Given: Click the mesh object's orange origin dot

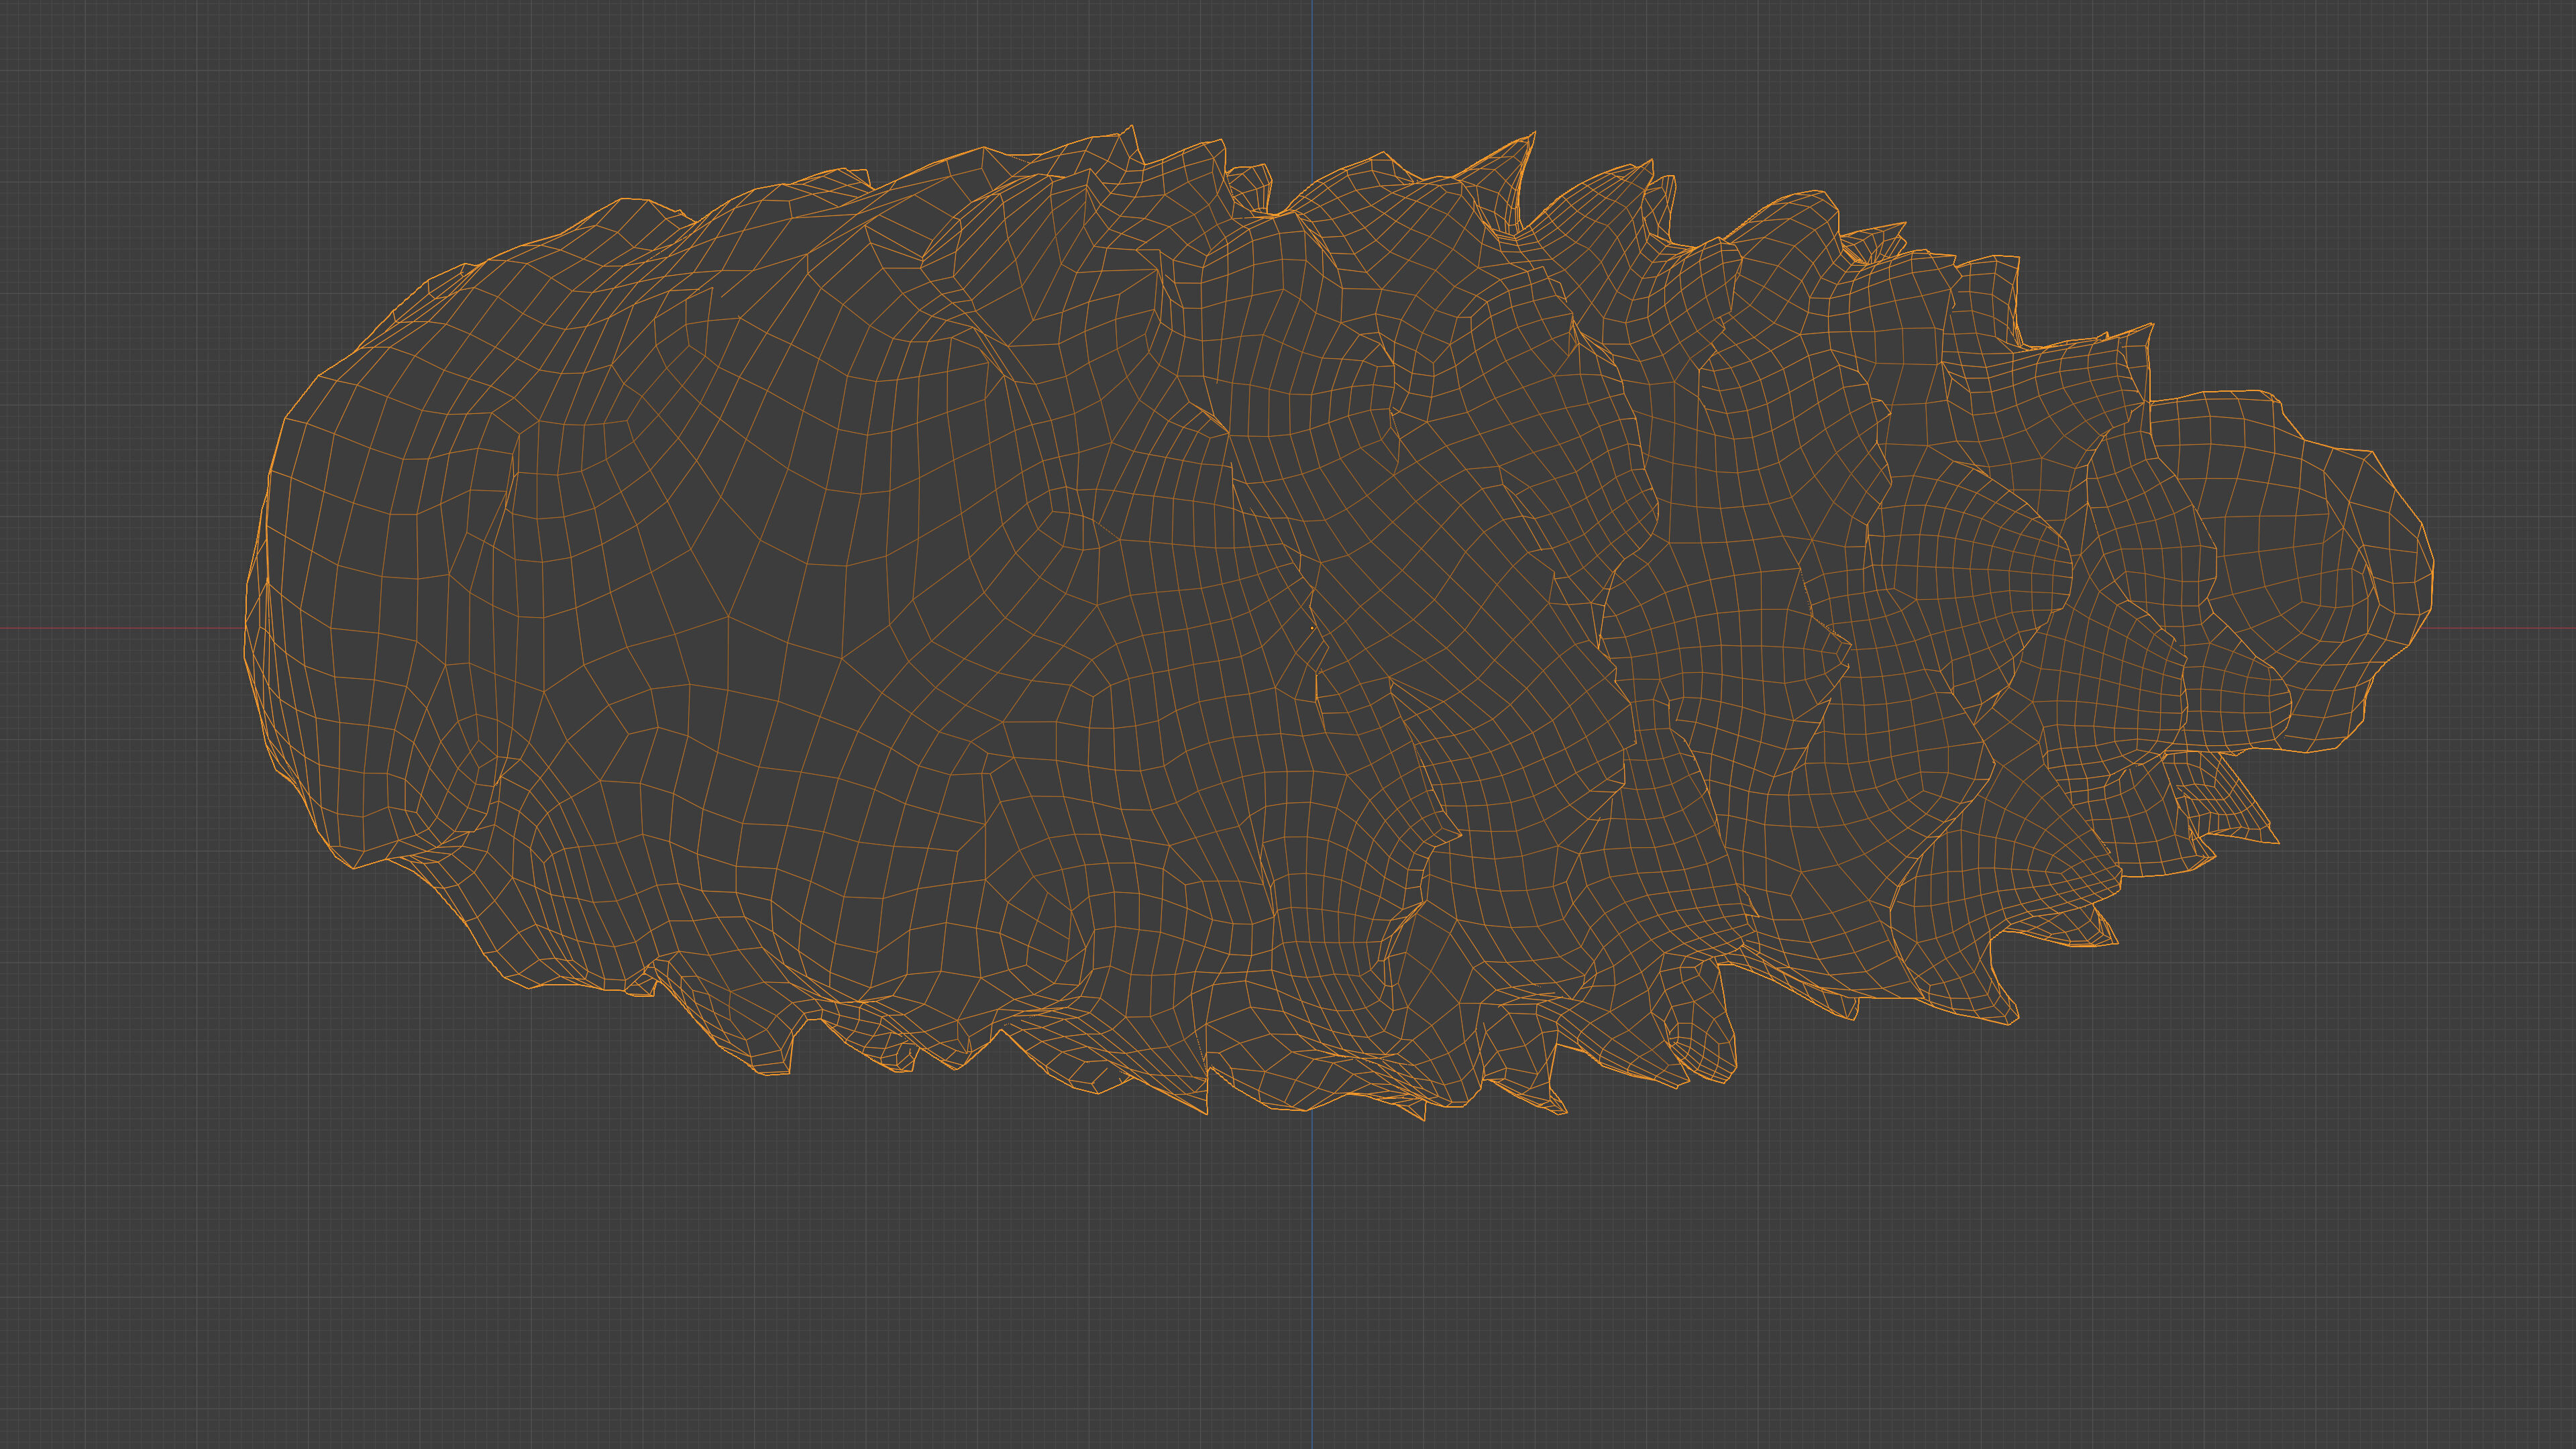Looking at the screenshot, I should pos(1312,628).
